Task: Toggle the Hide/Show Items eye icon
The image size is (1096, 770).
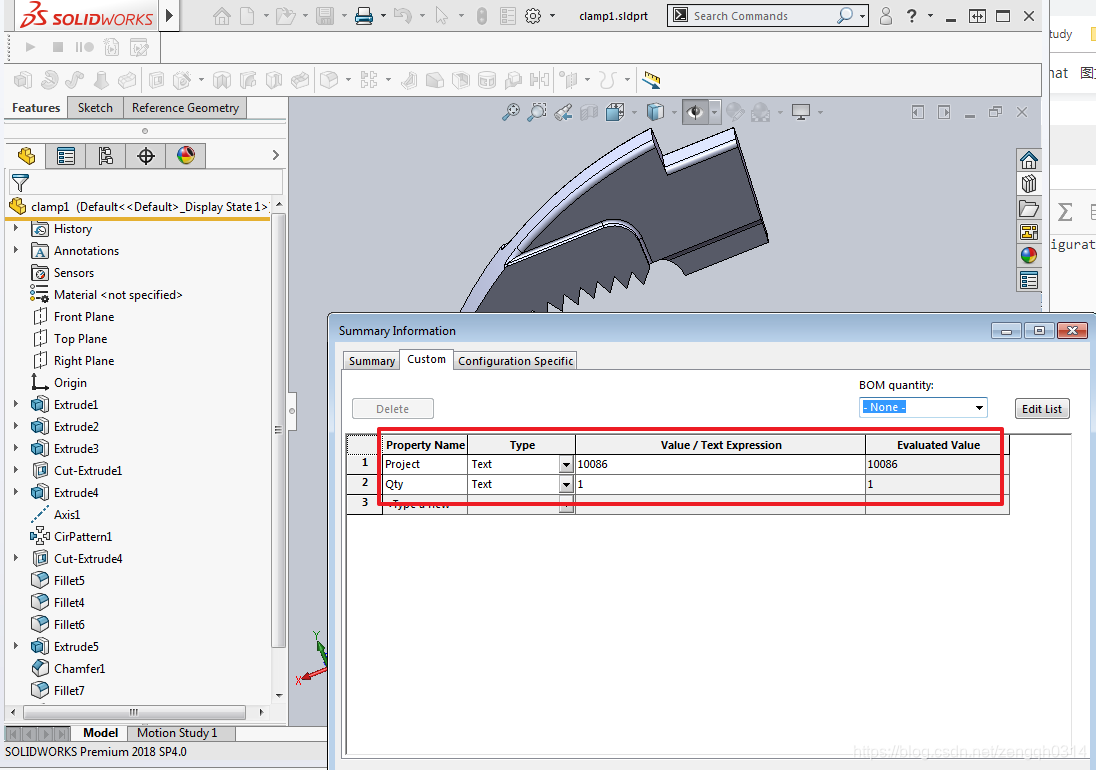Action: click(x=695, y=112)
